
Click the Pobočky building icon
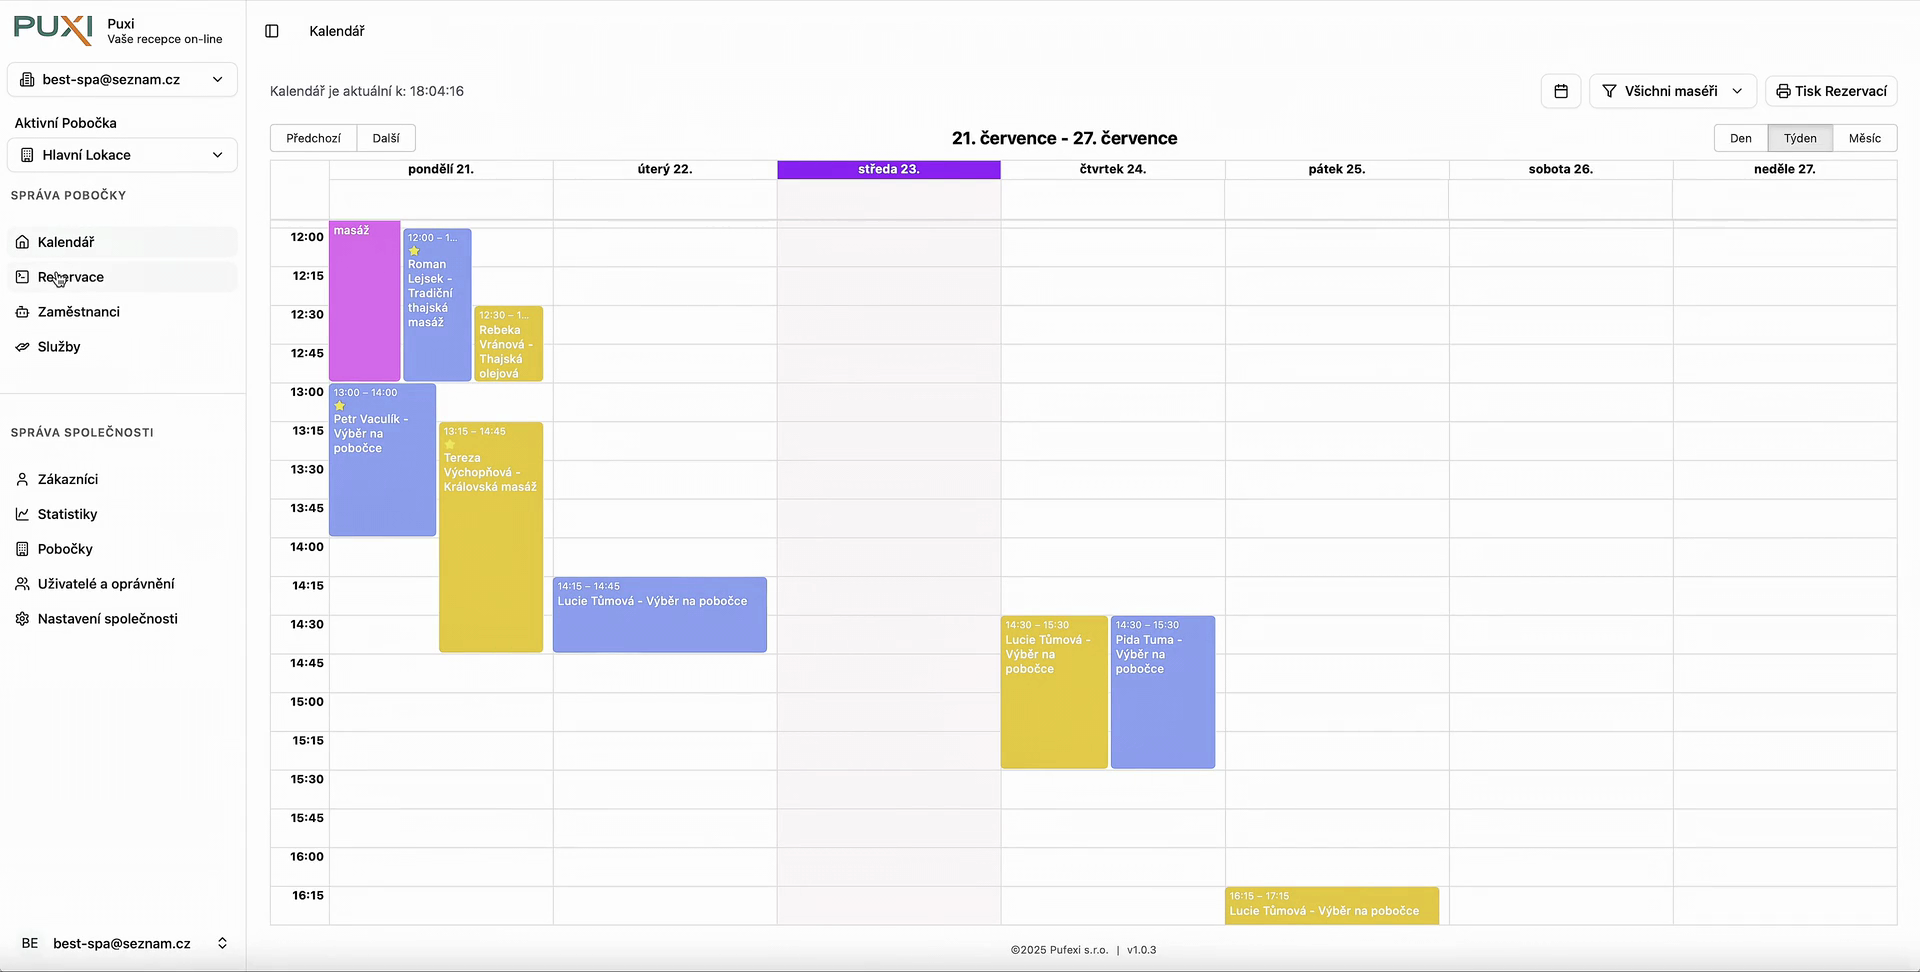click(x=22, y=549)
